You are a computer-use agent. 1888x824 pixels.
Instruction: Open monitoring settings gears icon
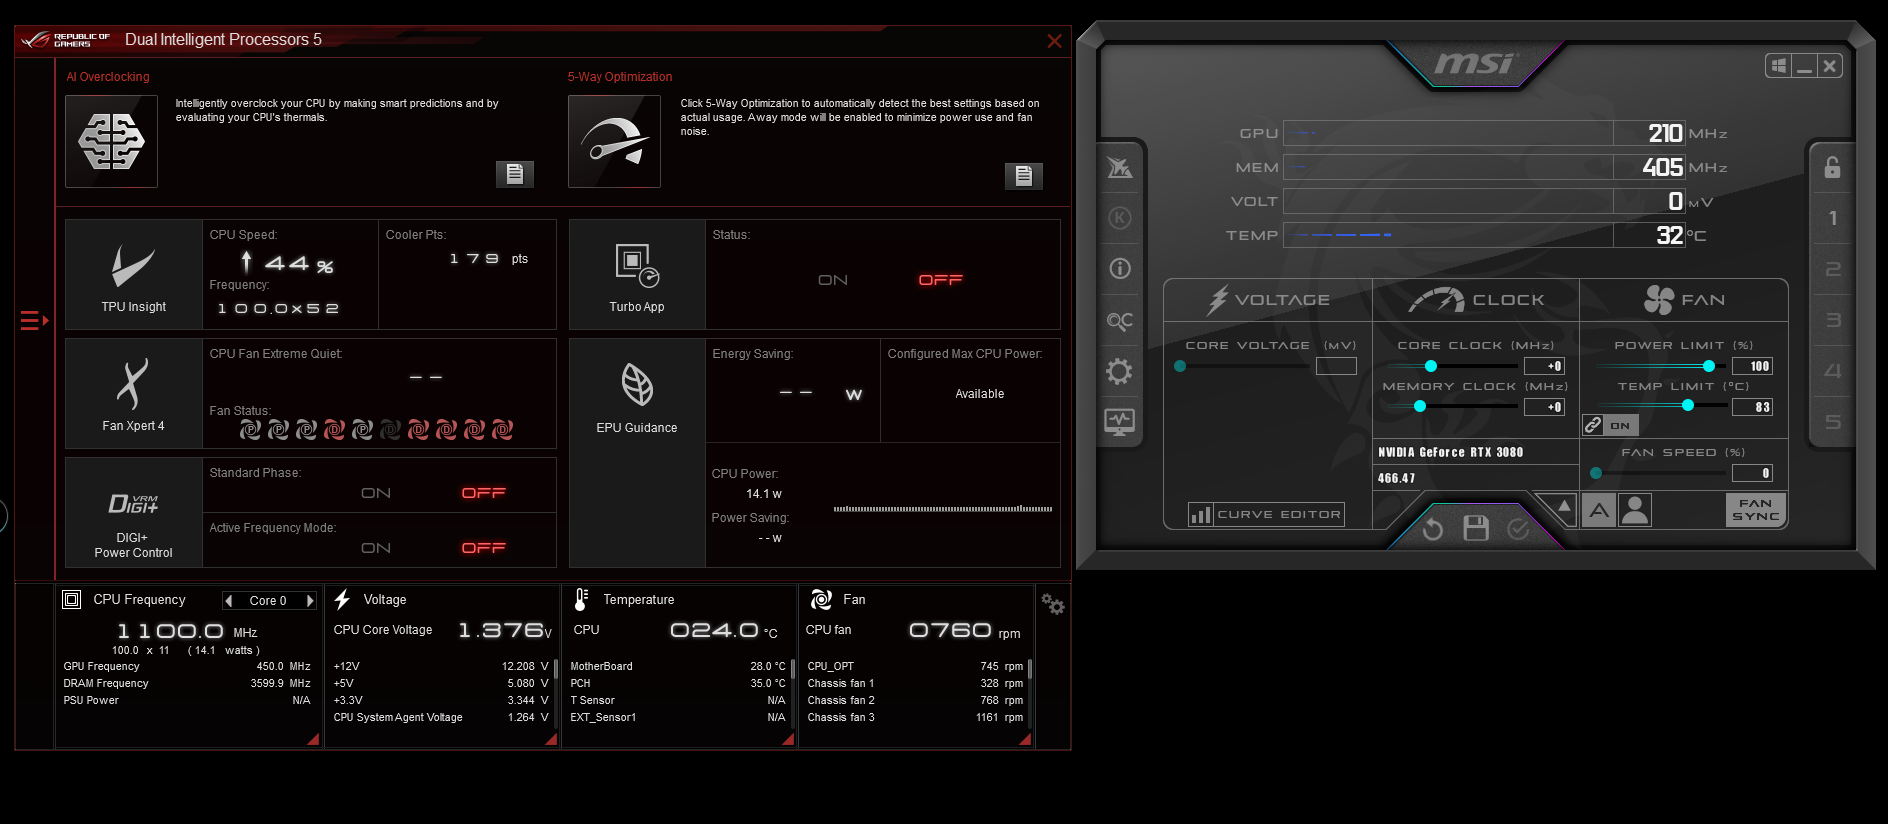[1053, 604]
